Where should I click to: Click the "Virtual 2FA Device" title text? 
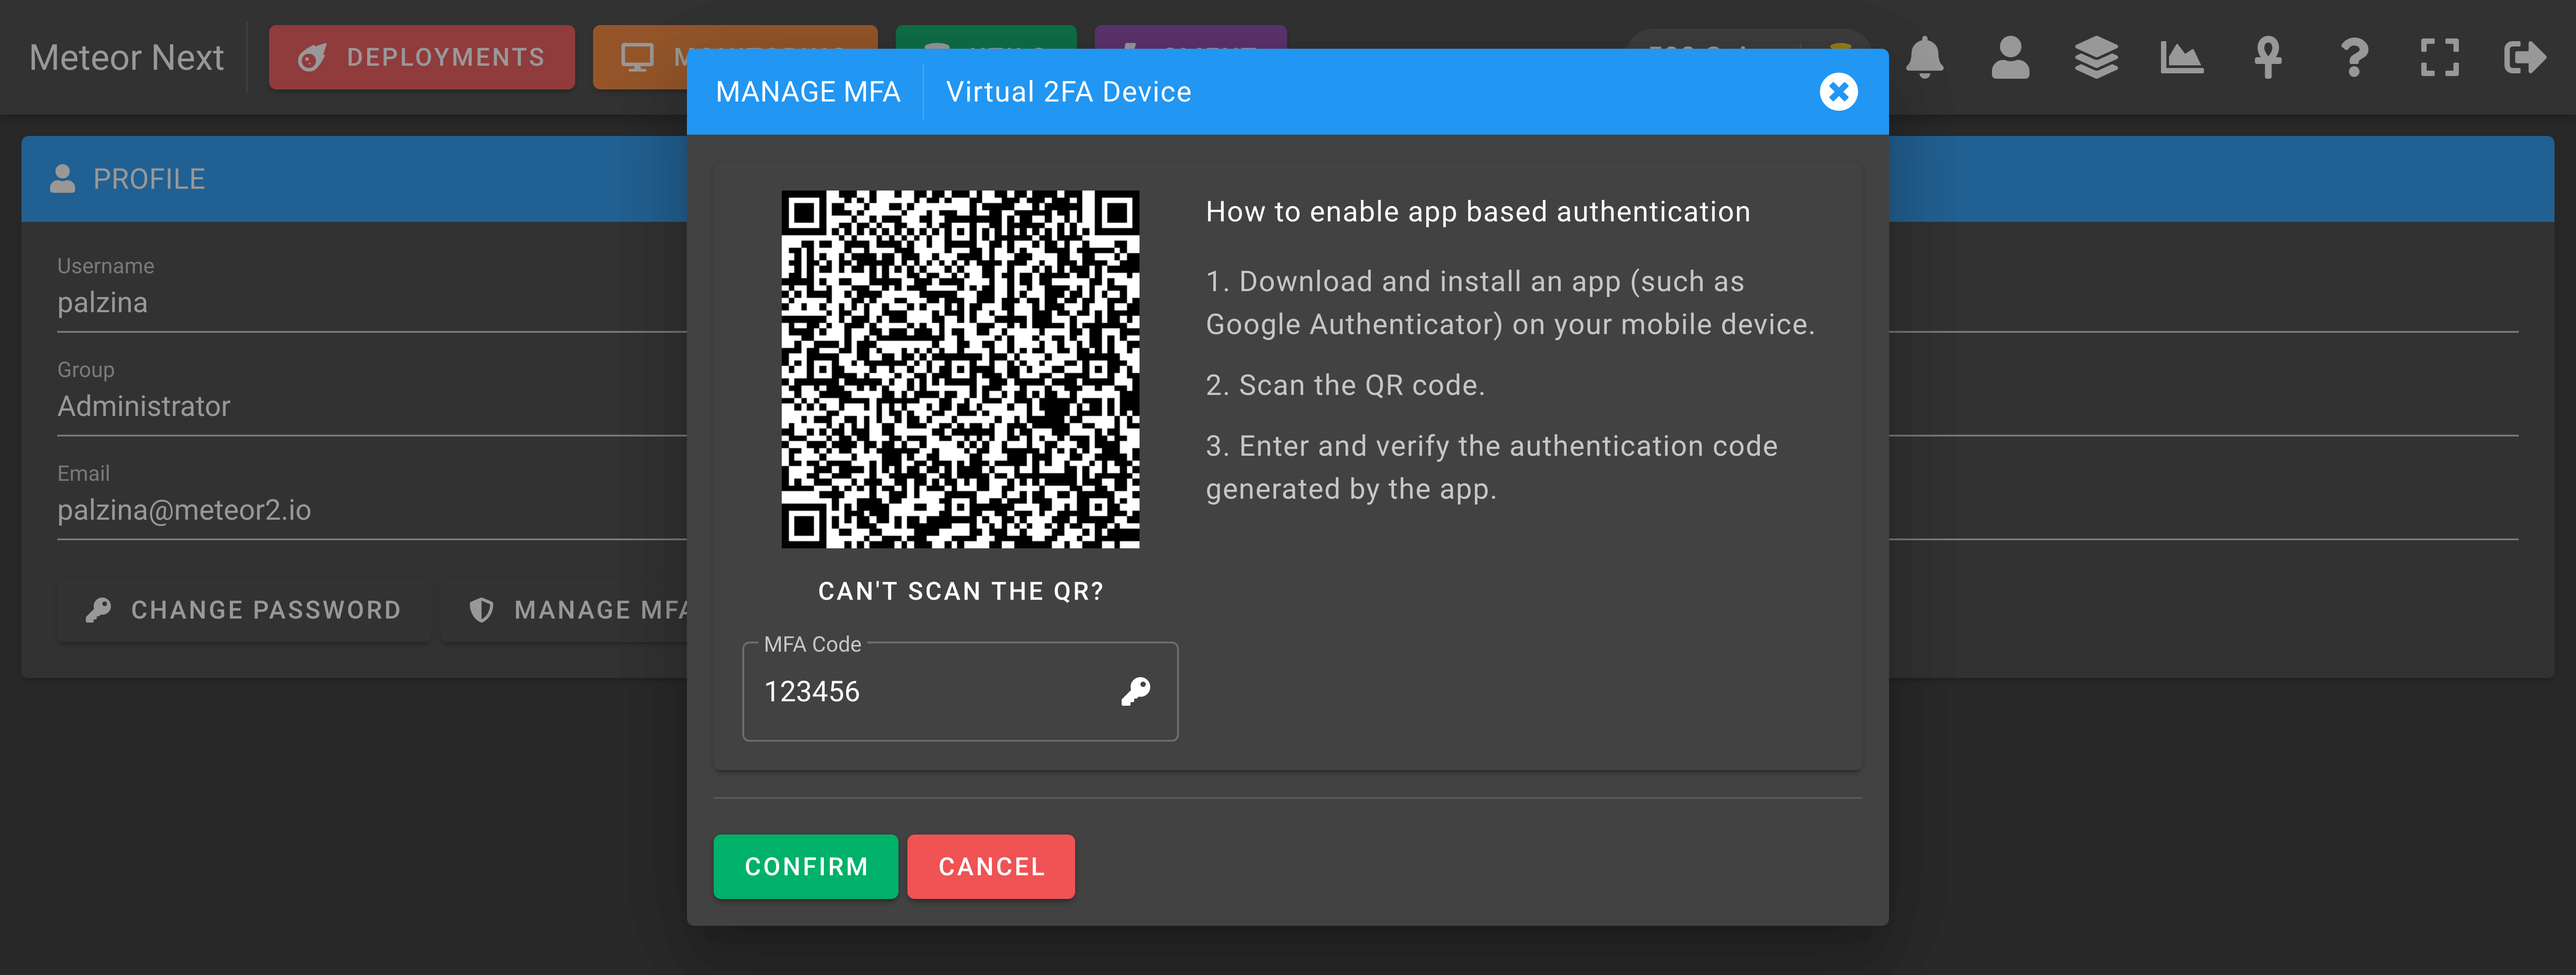[x=1069, y=92]
